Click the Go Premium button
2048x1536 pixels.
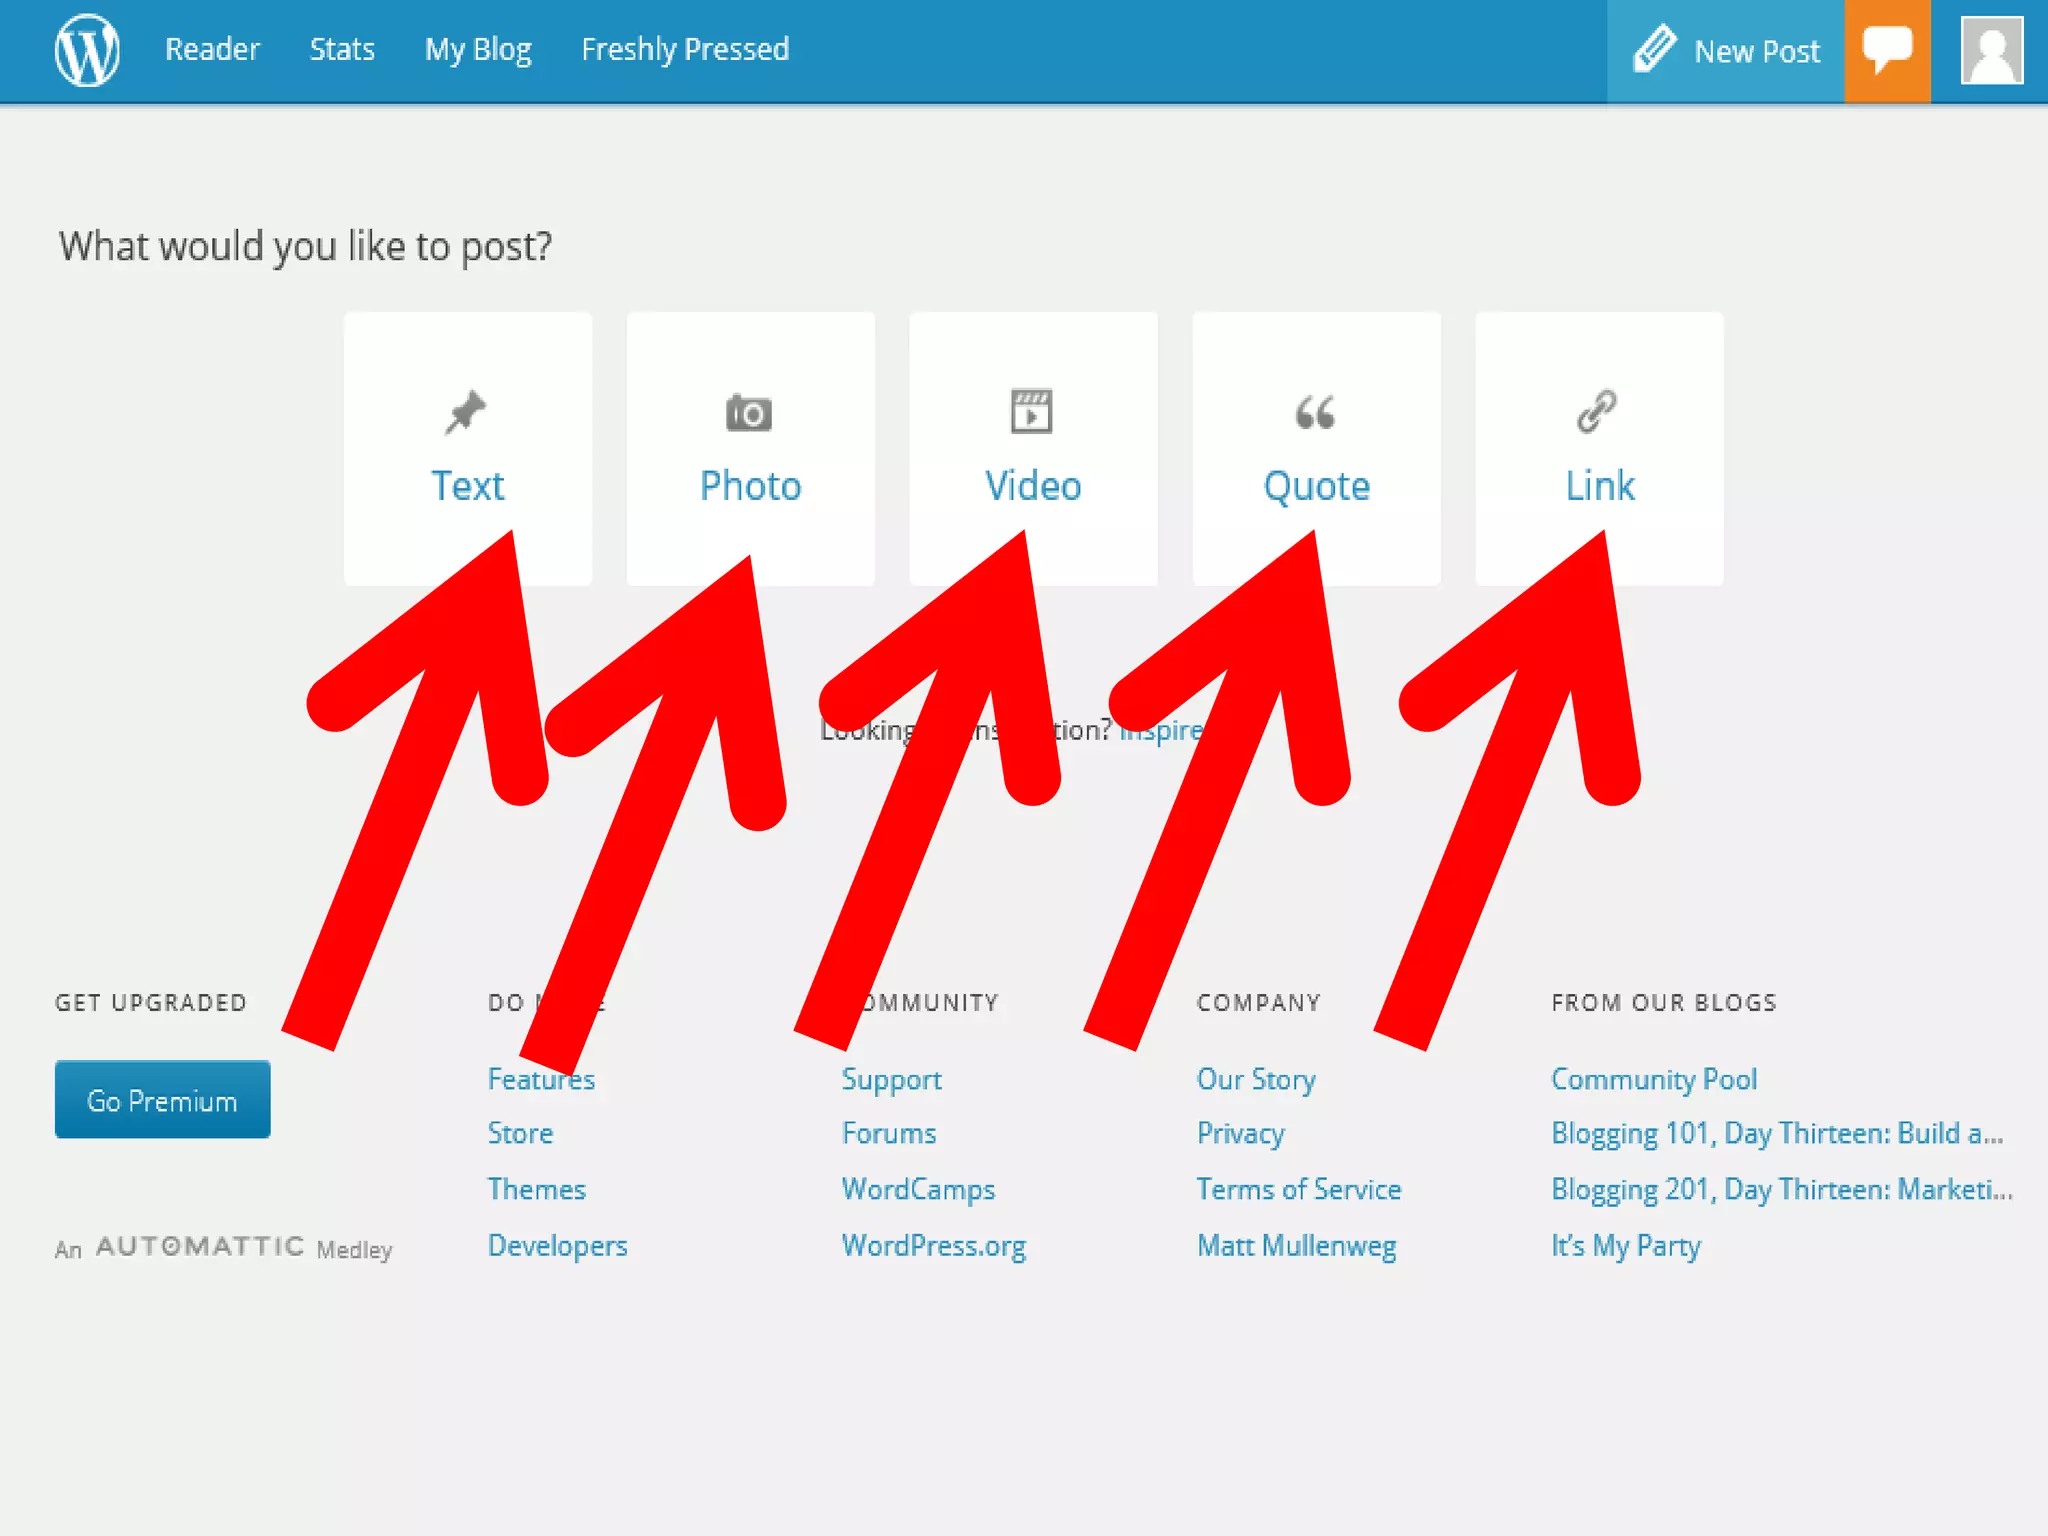(x=162, y=1100)
